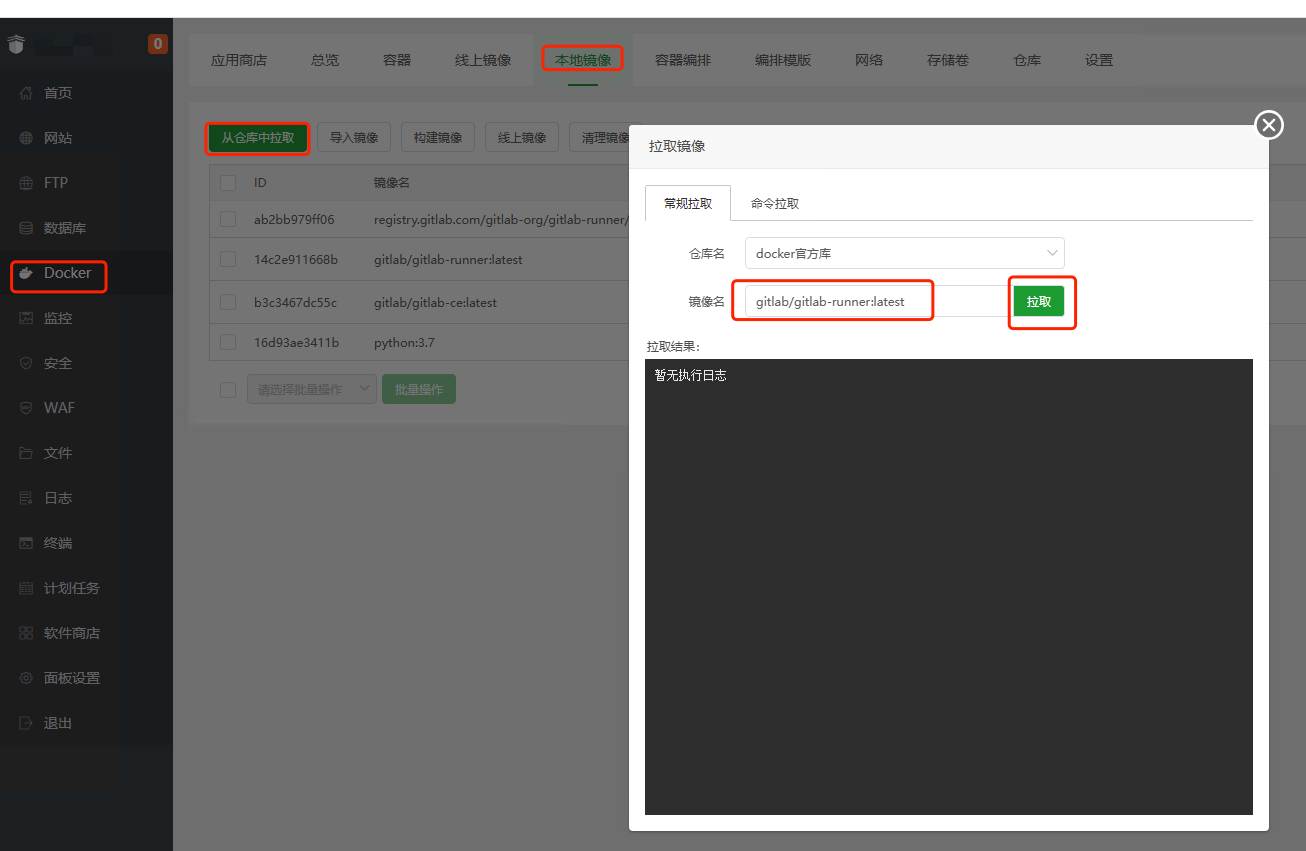Open the 设置 tab
This screenshot has width=1306, height=851.
click(x=1099, y=60)
